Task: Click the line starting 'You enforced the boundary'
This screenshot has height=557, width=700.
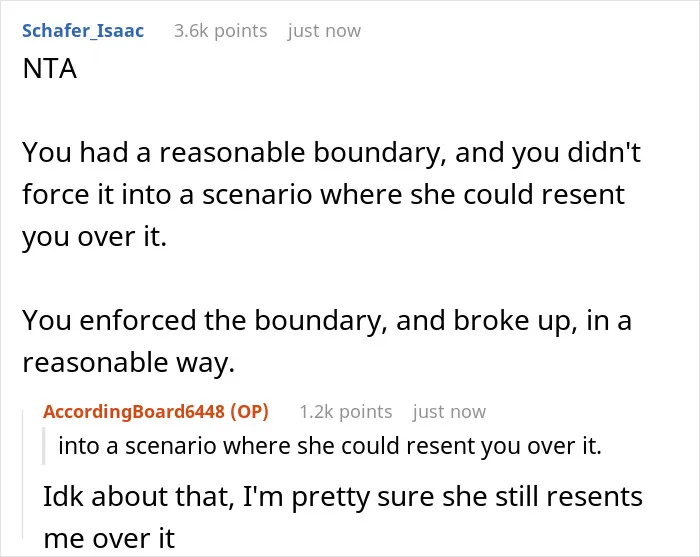Action: (x=327, y=320)
